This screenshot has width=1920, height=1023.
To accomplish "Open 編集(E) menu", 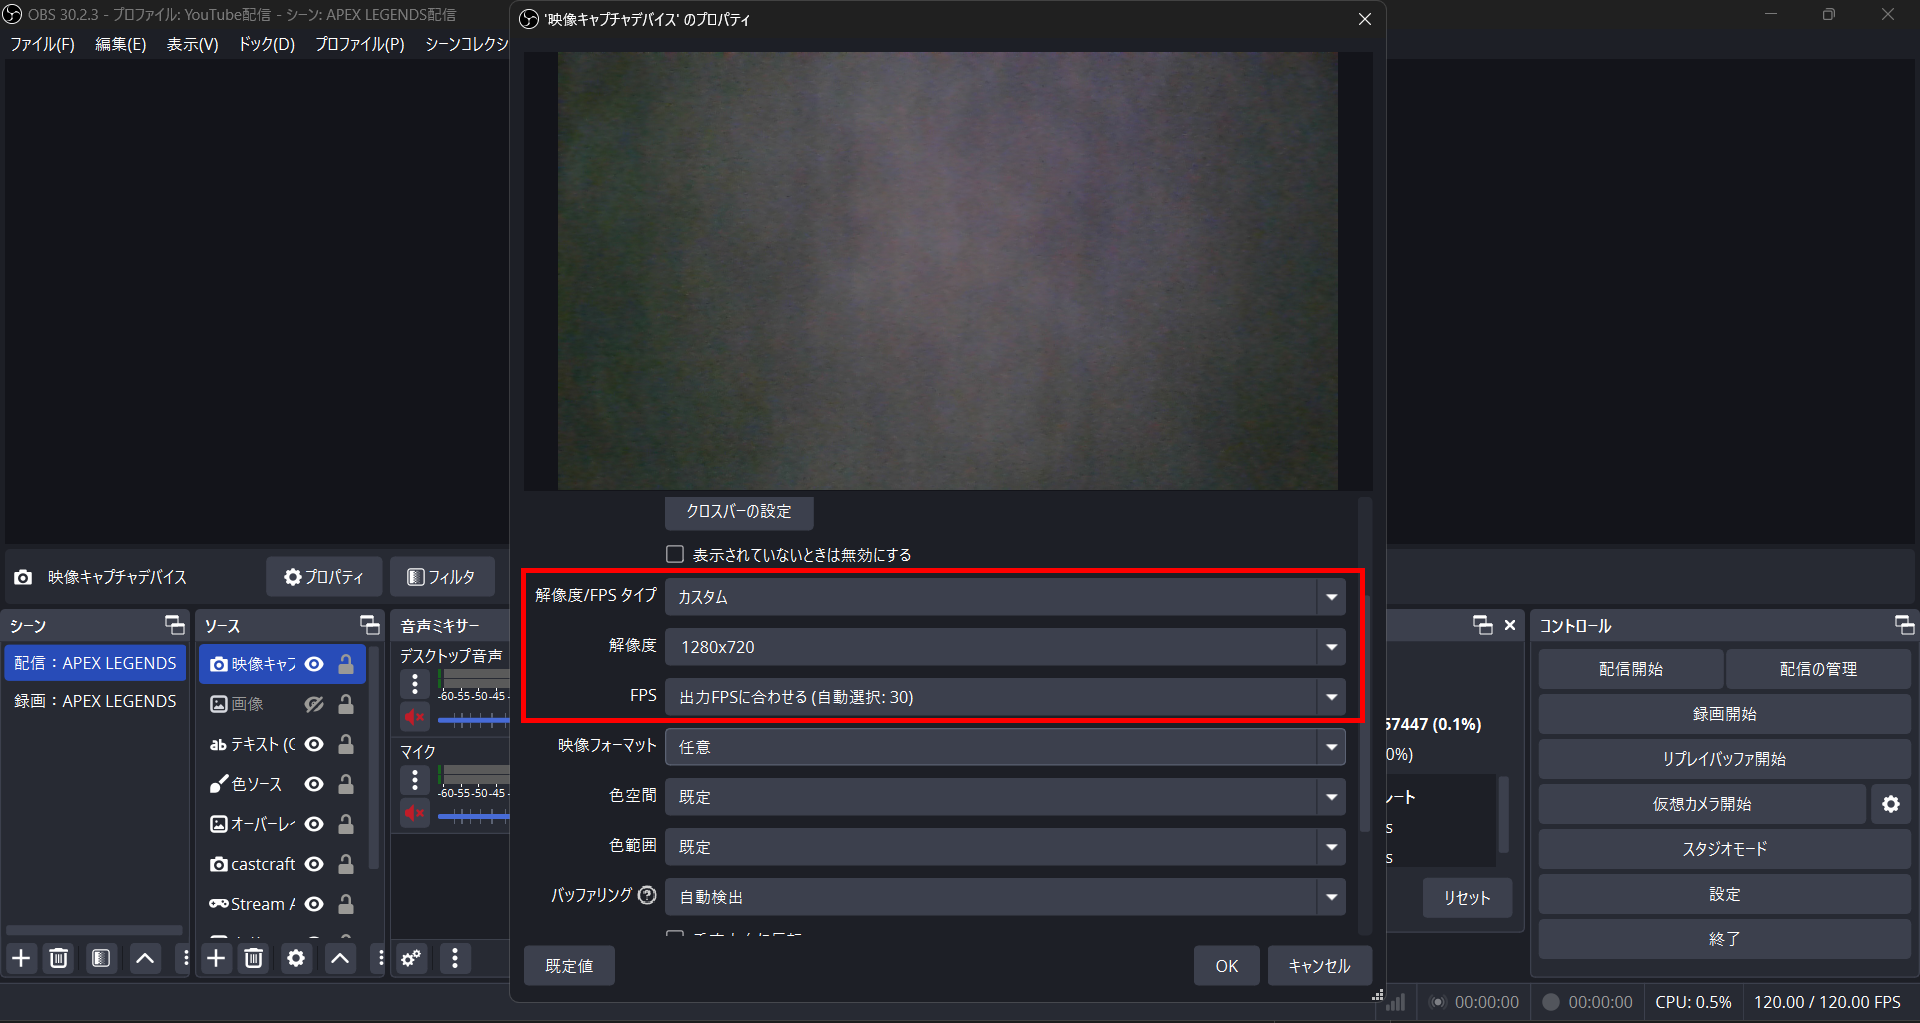I will point(120,44).
